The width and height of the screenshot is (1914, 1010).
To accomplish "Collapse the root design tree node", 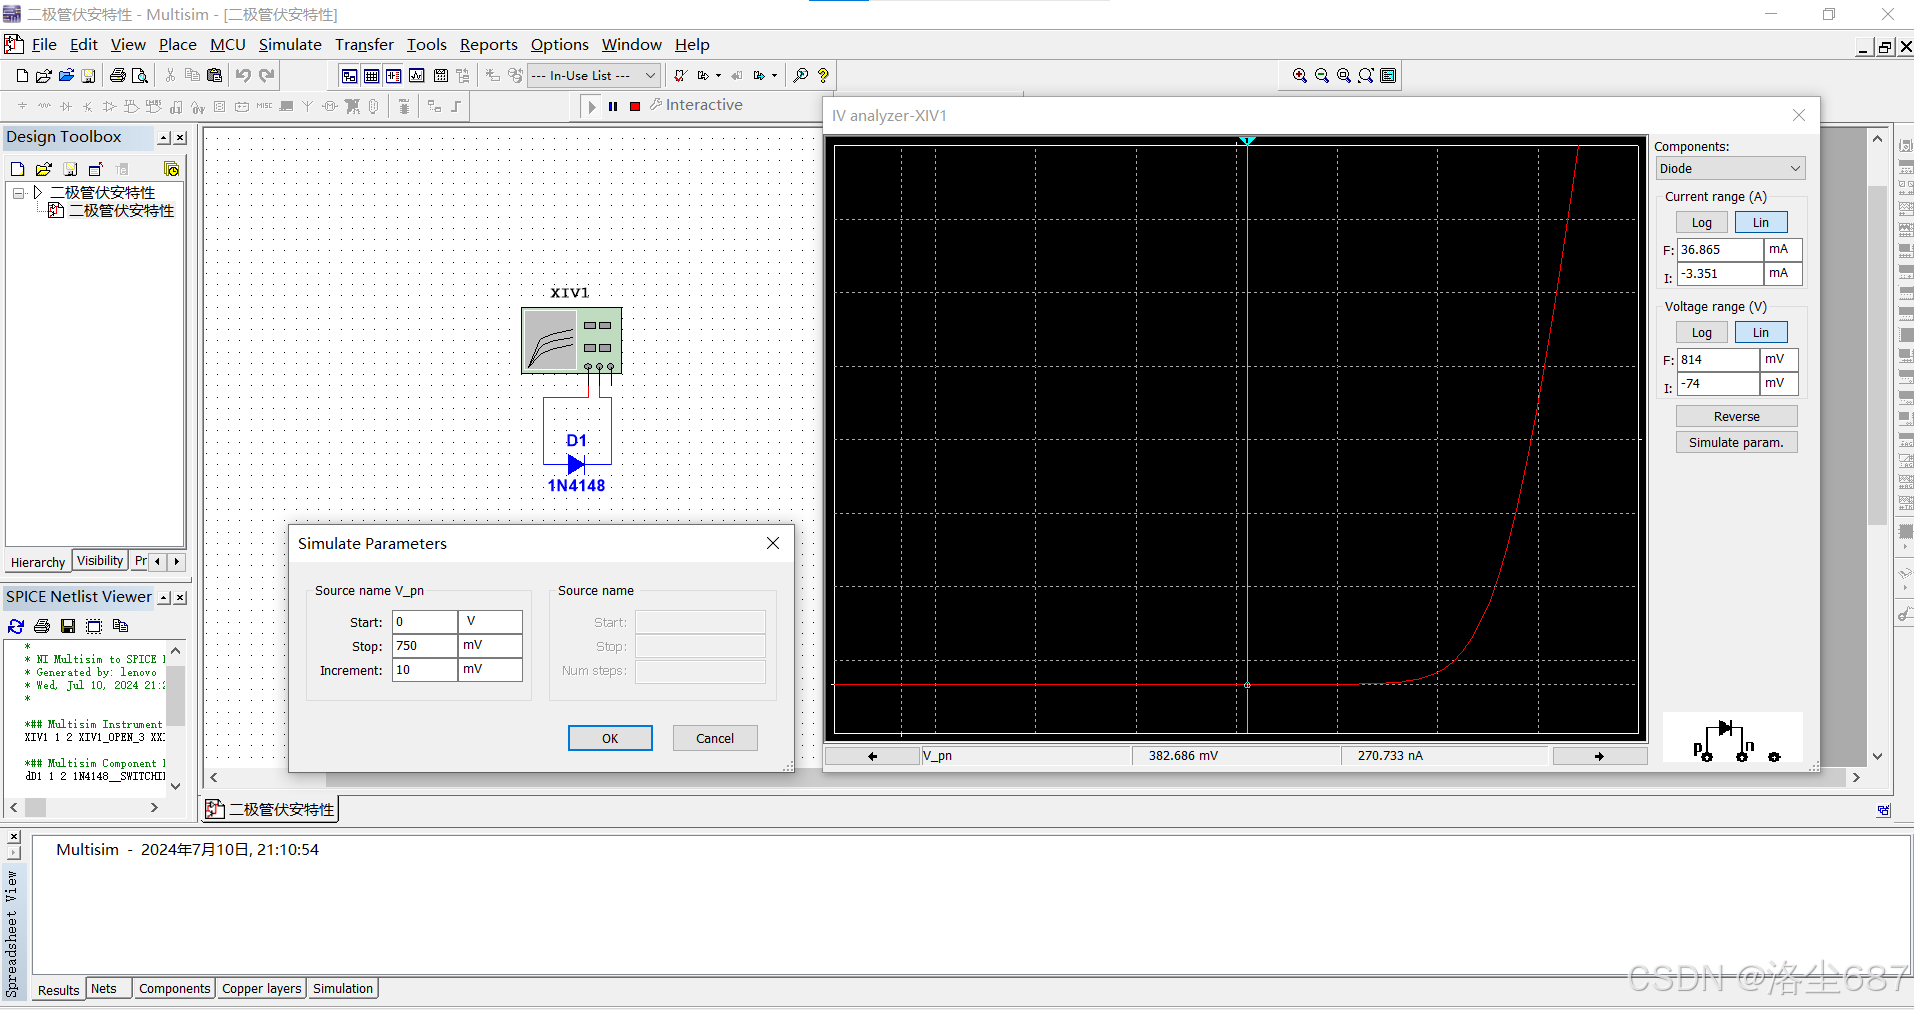I will [18, 193].
